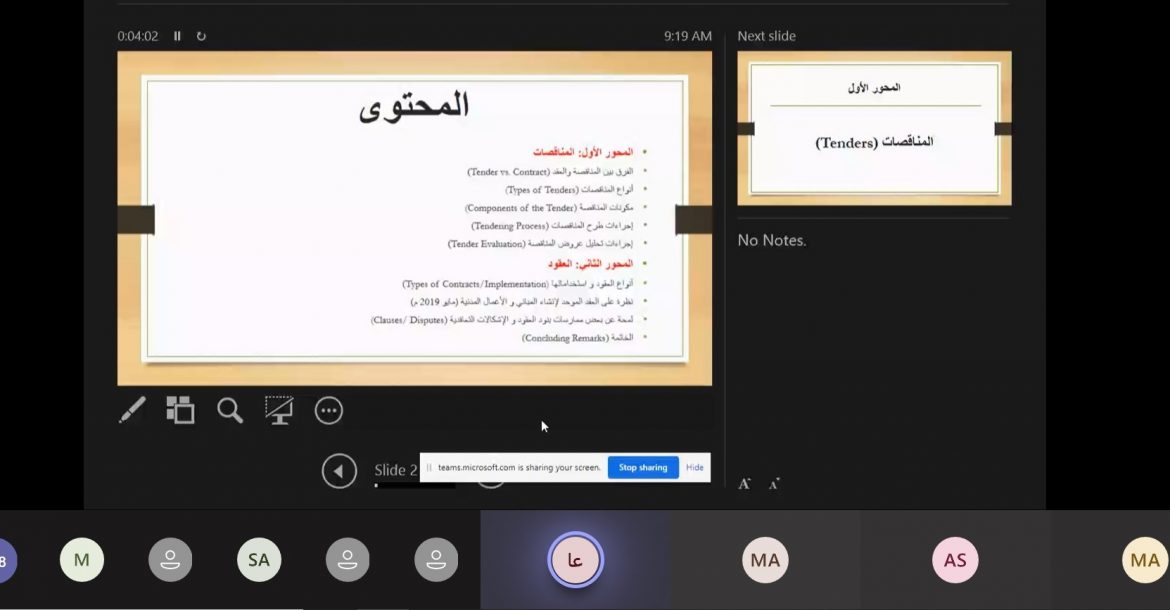1170x610 pixels.
Task: Go to the previous slide arrow
Action: (x=339, y=471)
